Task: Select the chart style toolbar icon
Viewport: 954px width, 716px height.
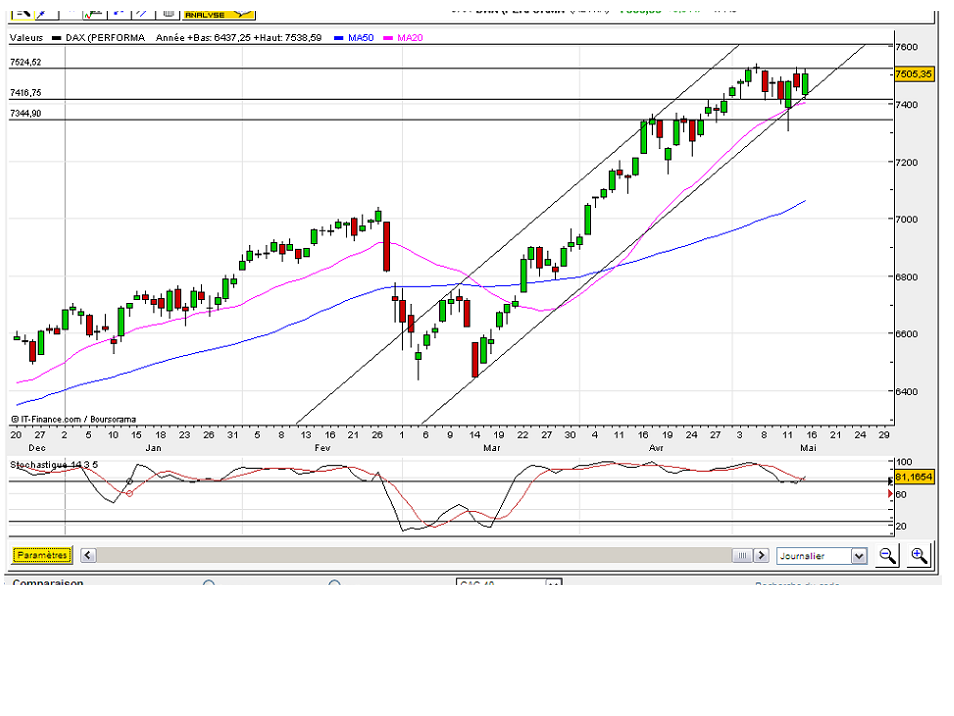Action: (94, 13)
